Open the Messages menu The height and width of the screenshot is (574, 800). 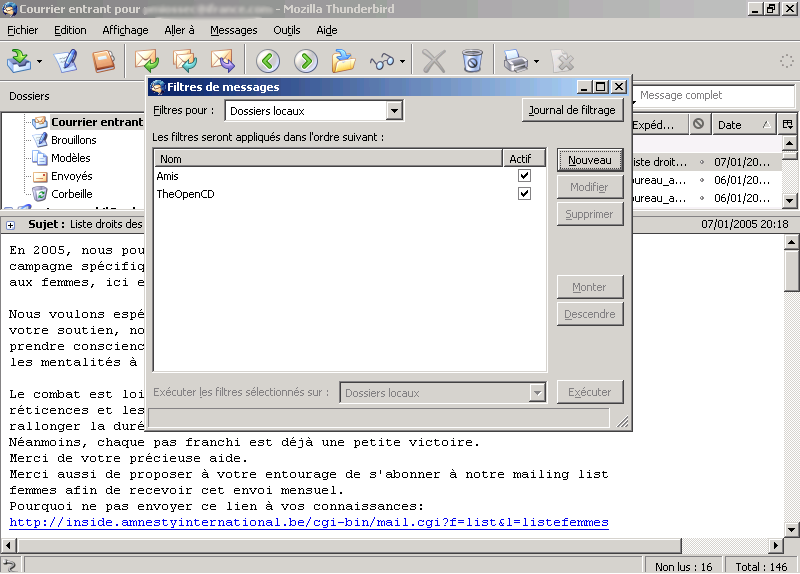click(234, 30)
